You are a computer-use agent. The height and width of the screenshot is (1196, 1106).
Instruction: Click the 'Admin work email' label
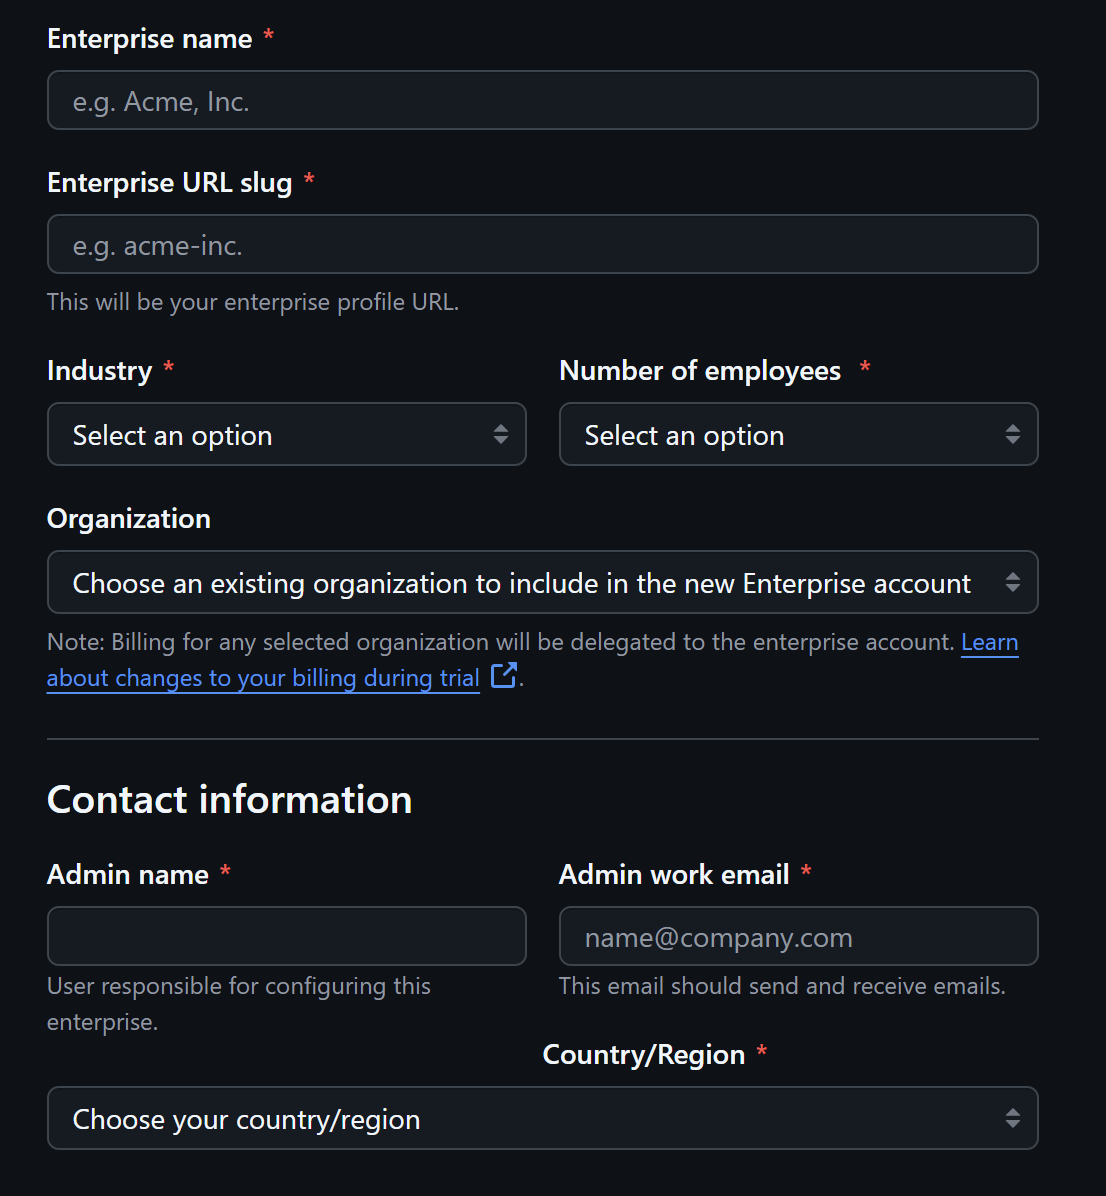pos(674,875)
